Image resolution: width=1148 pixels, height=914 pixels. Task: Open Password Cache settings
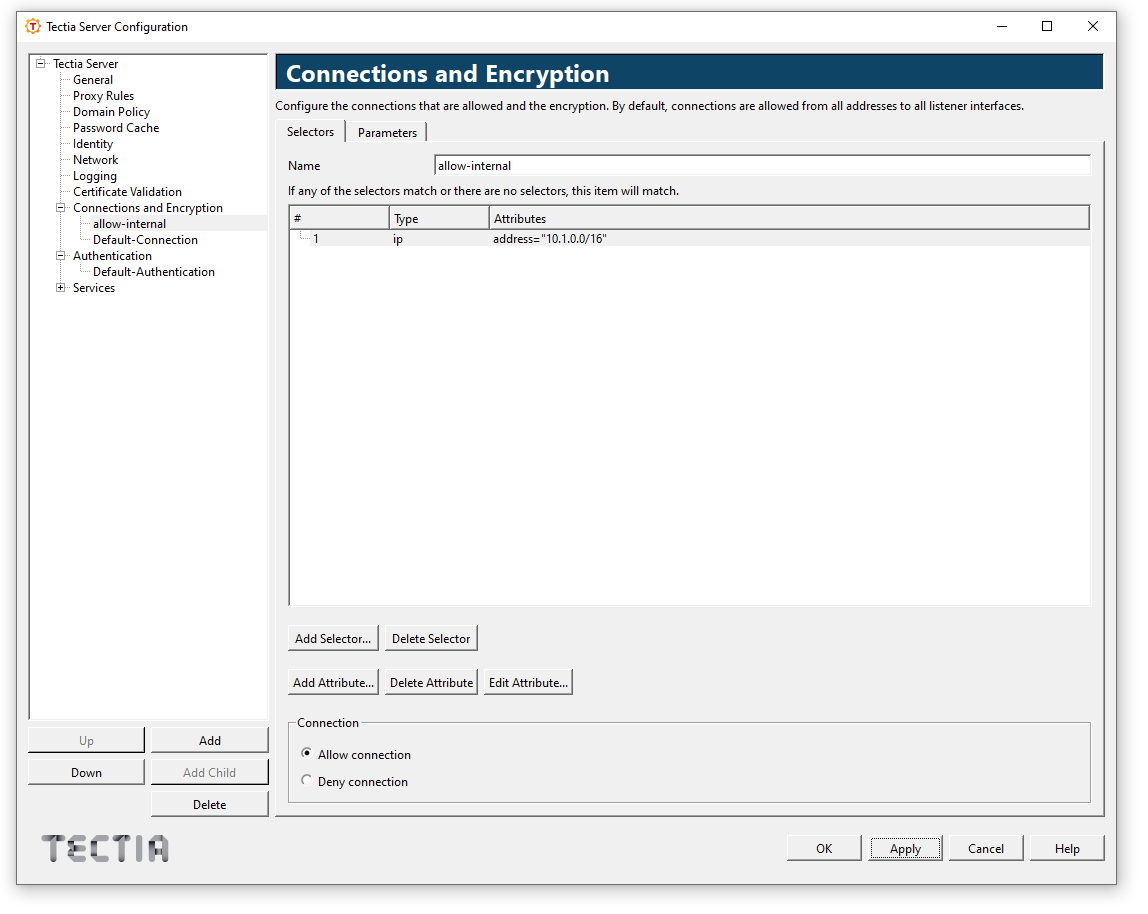[x=116, y=128]
